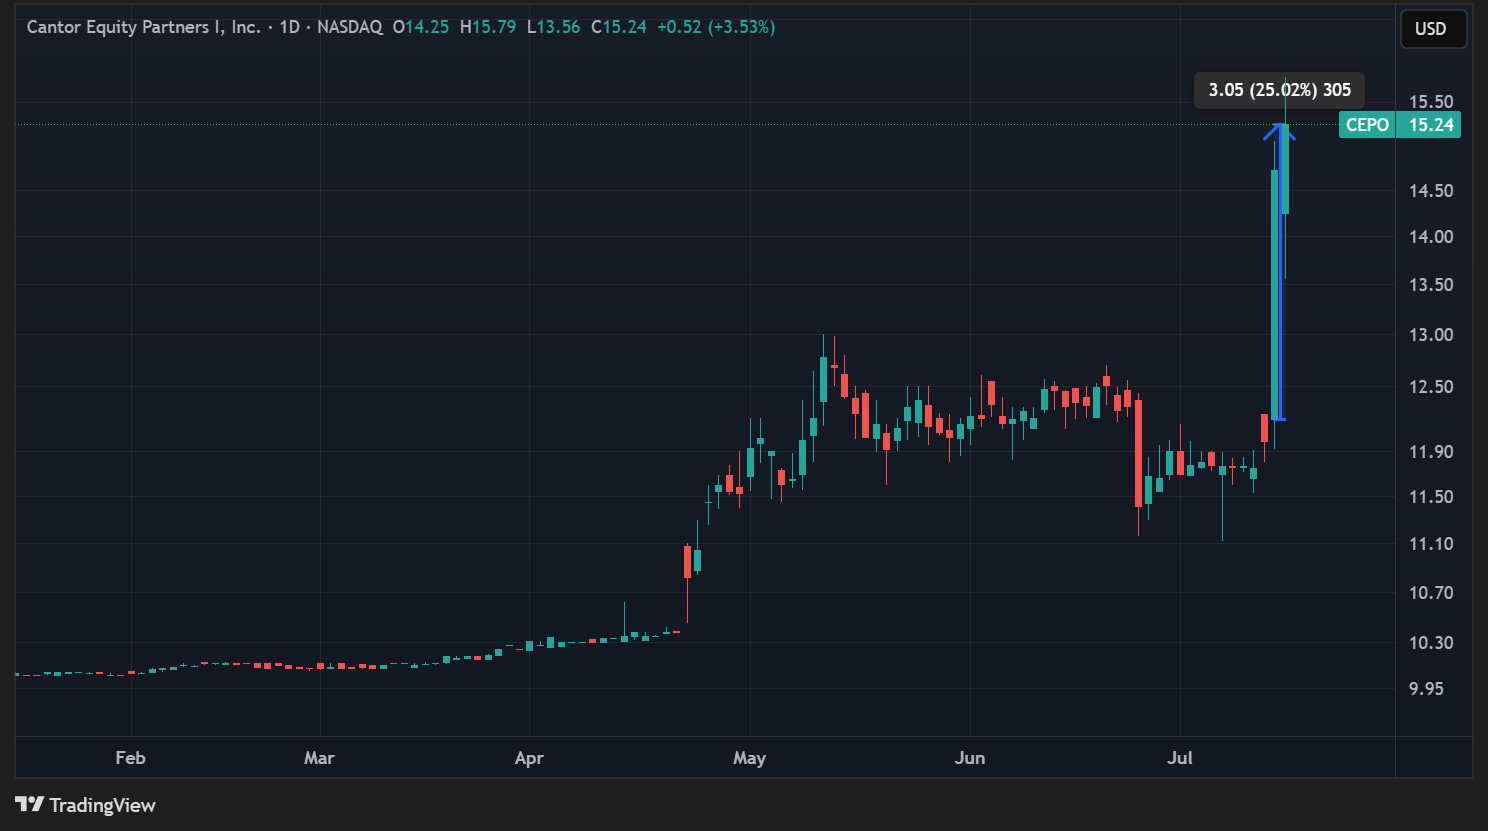Click the 10.30 price axis label
Screen dimensions: 1488x831
tap(1430, 642)
